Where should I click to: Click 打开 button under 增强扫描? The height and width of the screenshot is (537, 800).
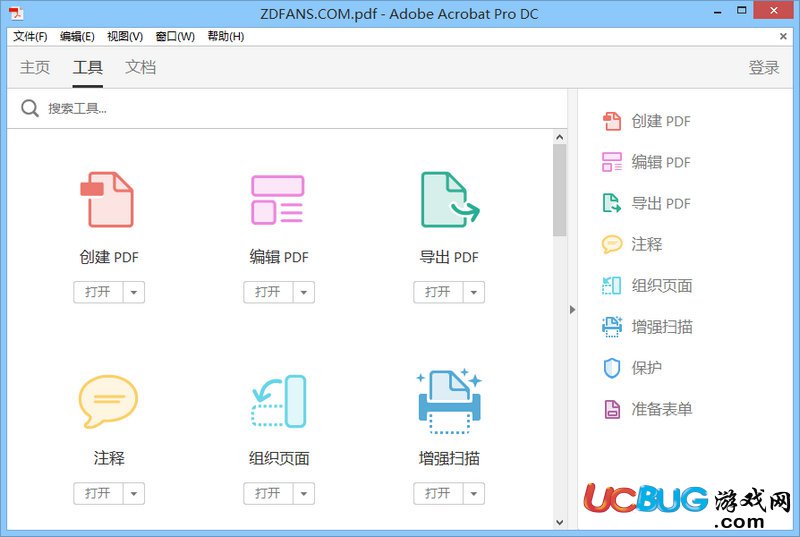coord(438,494)
